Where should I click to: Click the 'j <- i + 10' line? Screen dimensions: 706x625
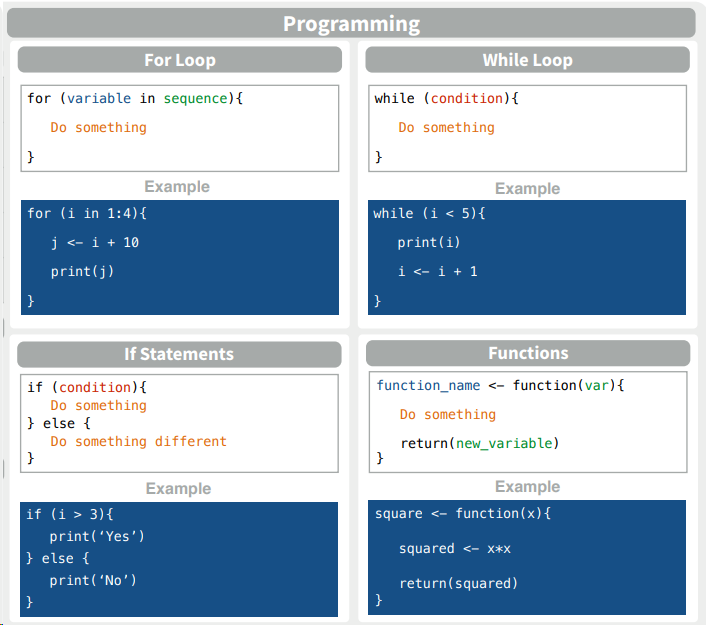(x=95, y=242)
